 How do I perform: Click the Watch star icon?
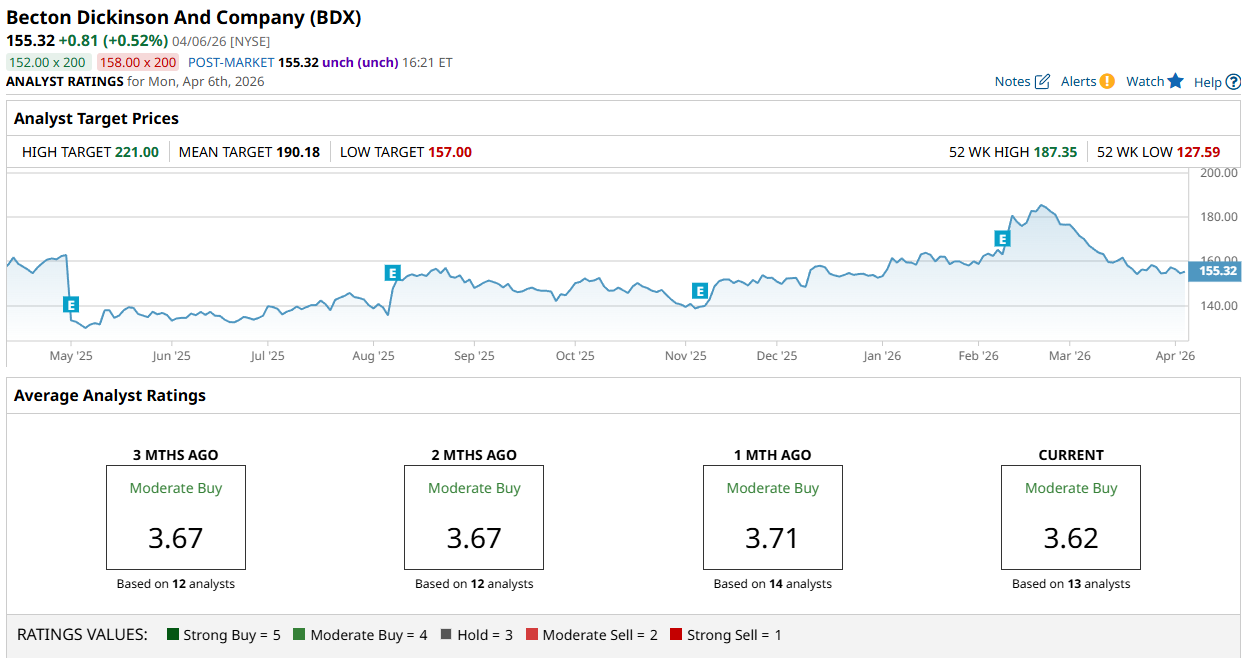tap(1175, 81)
